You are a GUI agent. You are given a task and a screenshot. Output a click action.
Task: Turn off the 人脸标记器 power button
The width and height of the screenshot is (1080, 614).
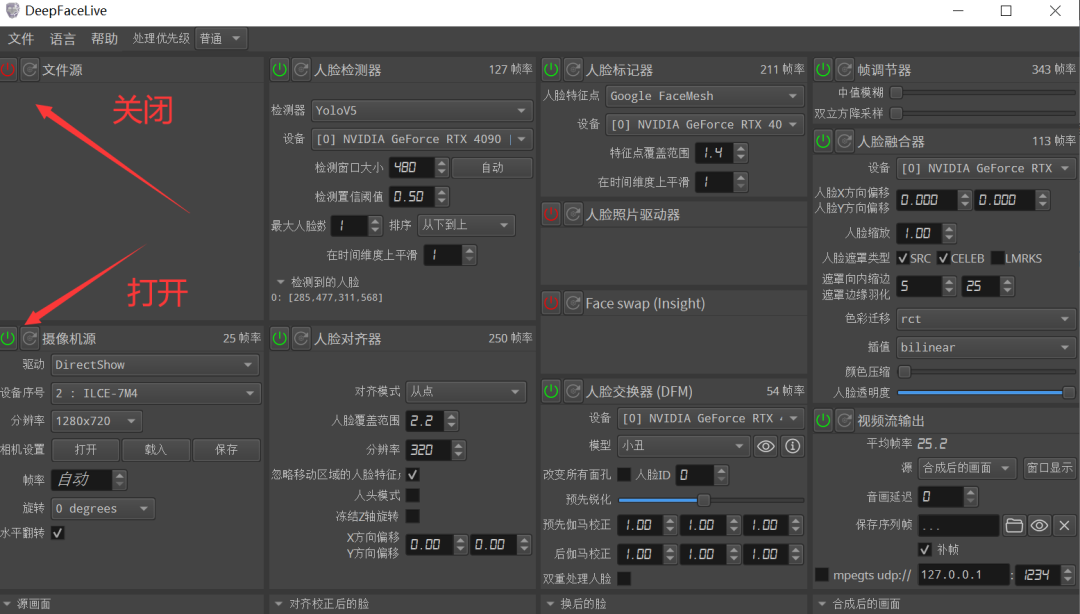[x=551, y=70]
